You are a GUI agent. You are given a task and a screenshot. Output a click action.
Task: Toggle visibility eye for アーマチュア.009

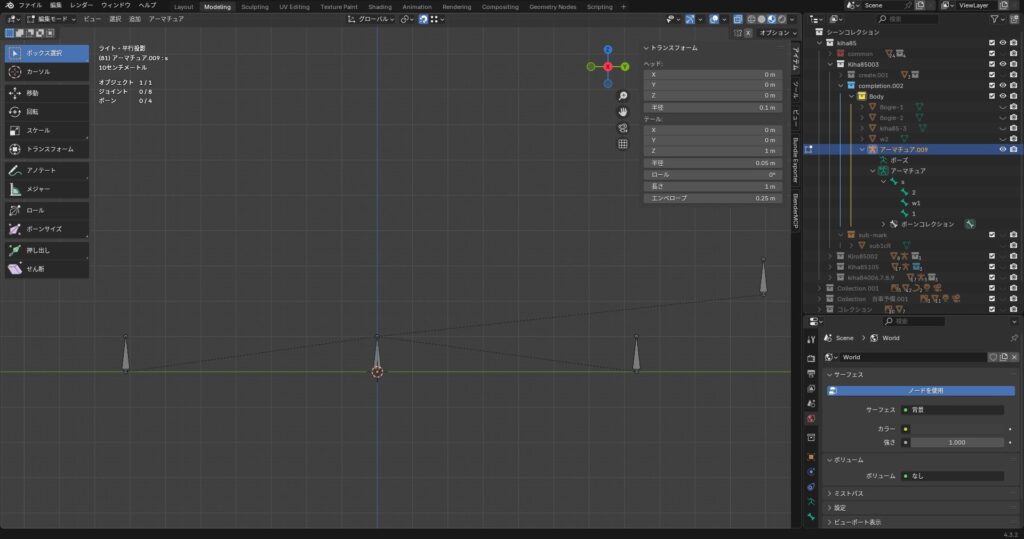tap(1002, 149)
